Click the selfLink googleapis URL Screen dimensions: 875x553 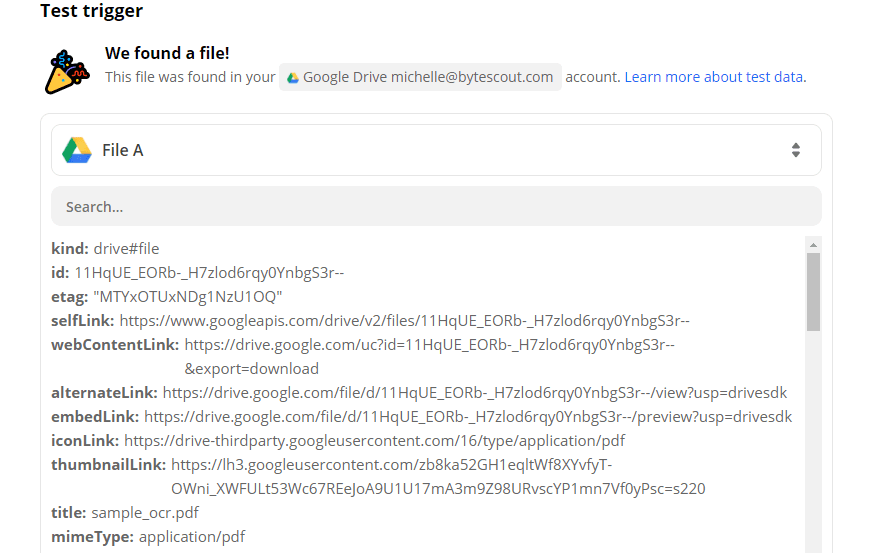pos(404,321)
